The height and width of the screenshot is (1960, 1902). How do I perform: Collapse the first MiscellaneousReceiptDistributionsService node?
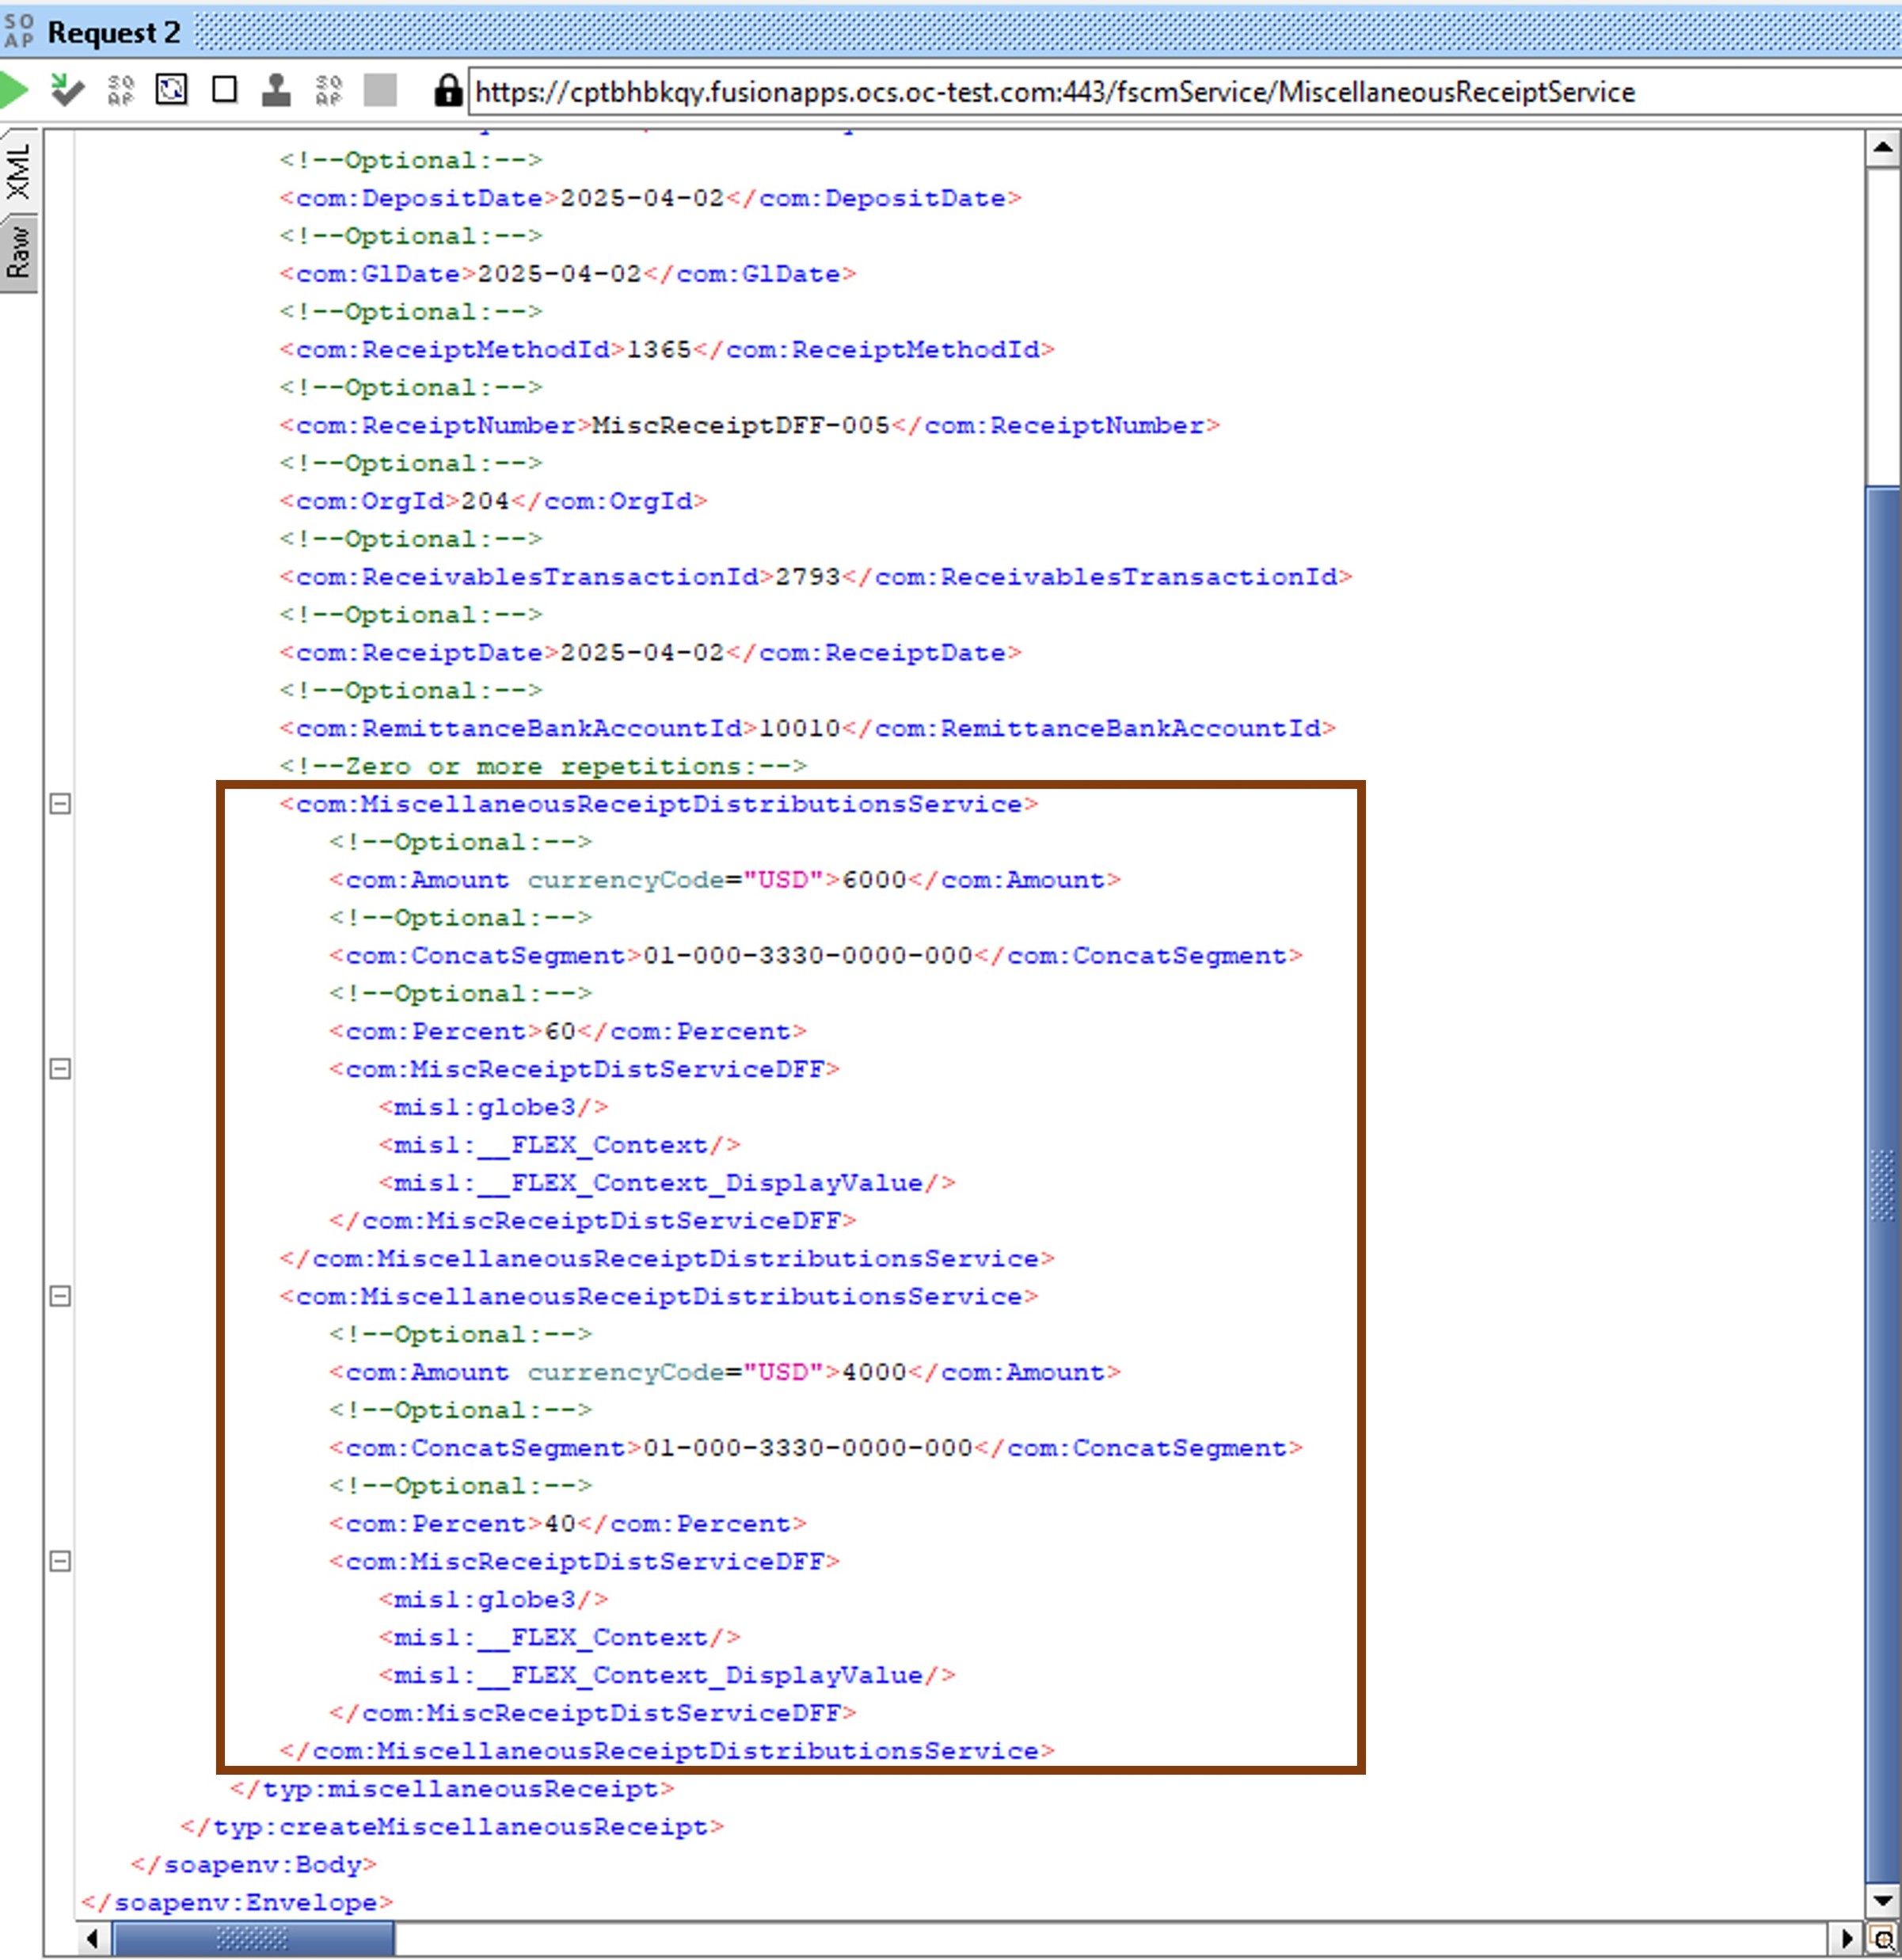(x=60, y=804)
